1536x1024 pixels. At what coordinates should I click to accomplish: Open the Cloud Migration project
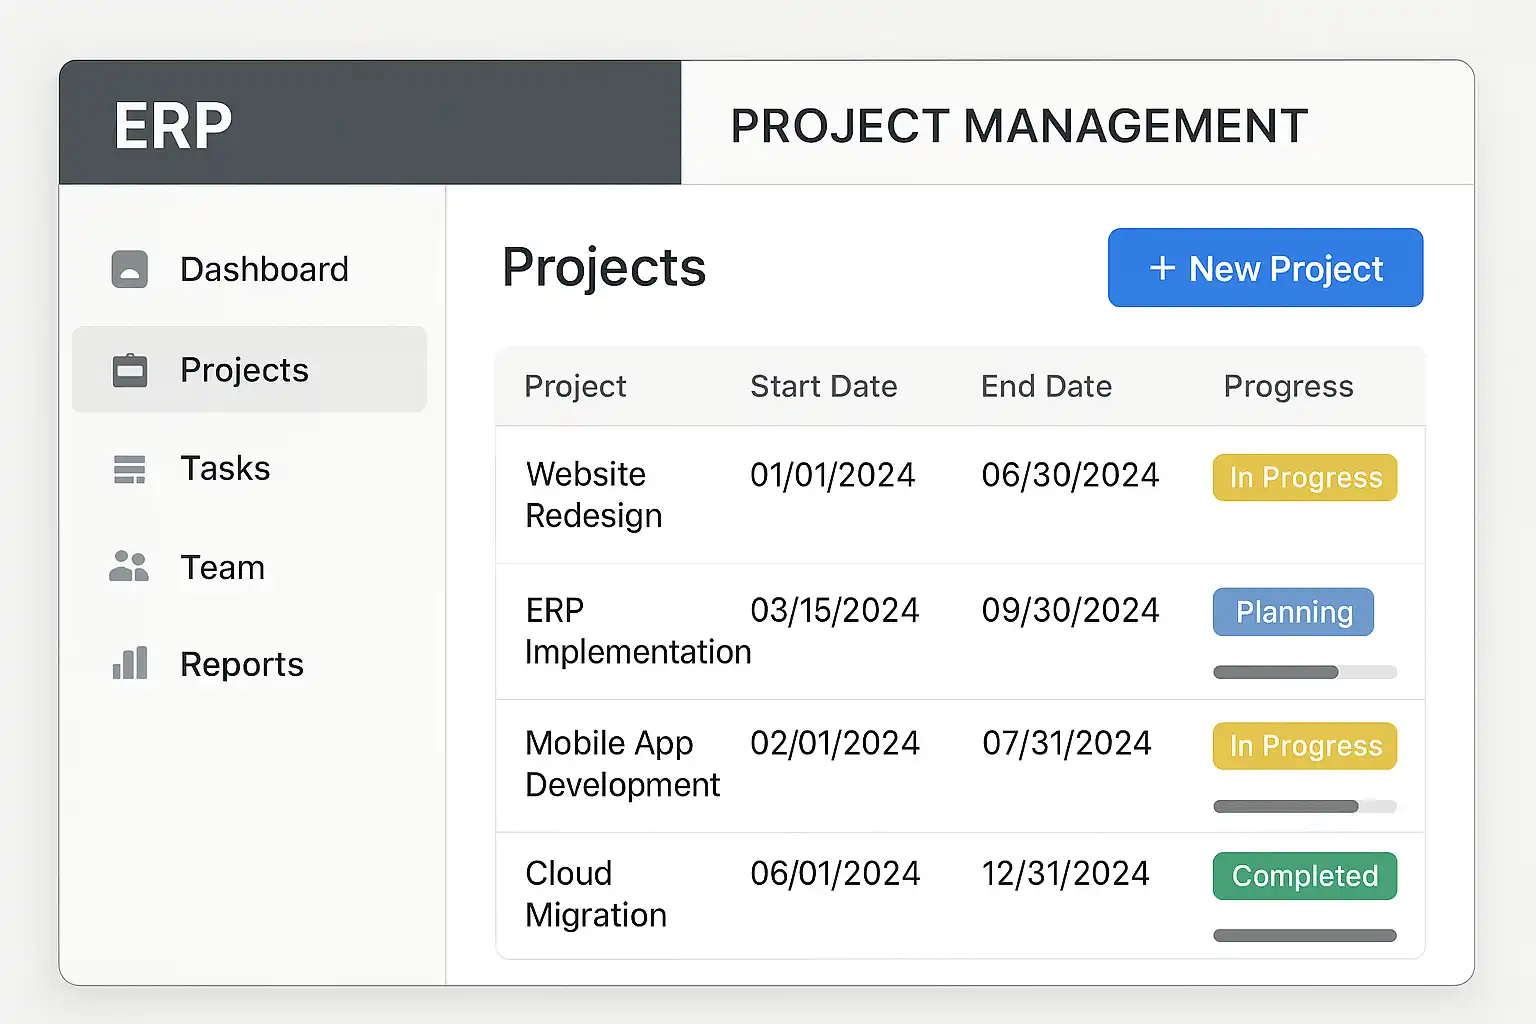click(595, 894)
